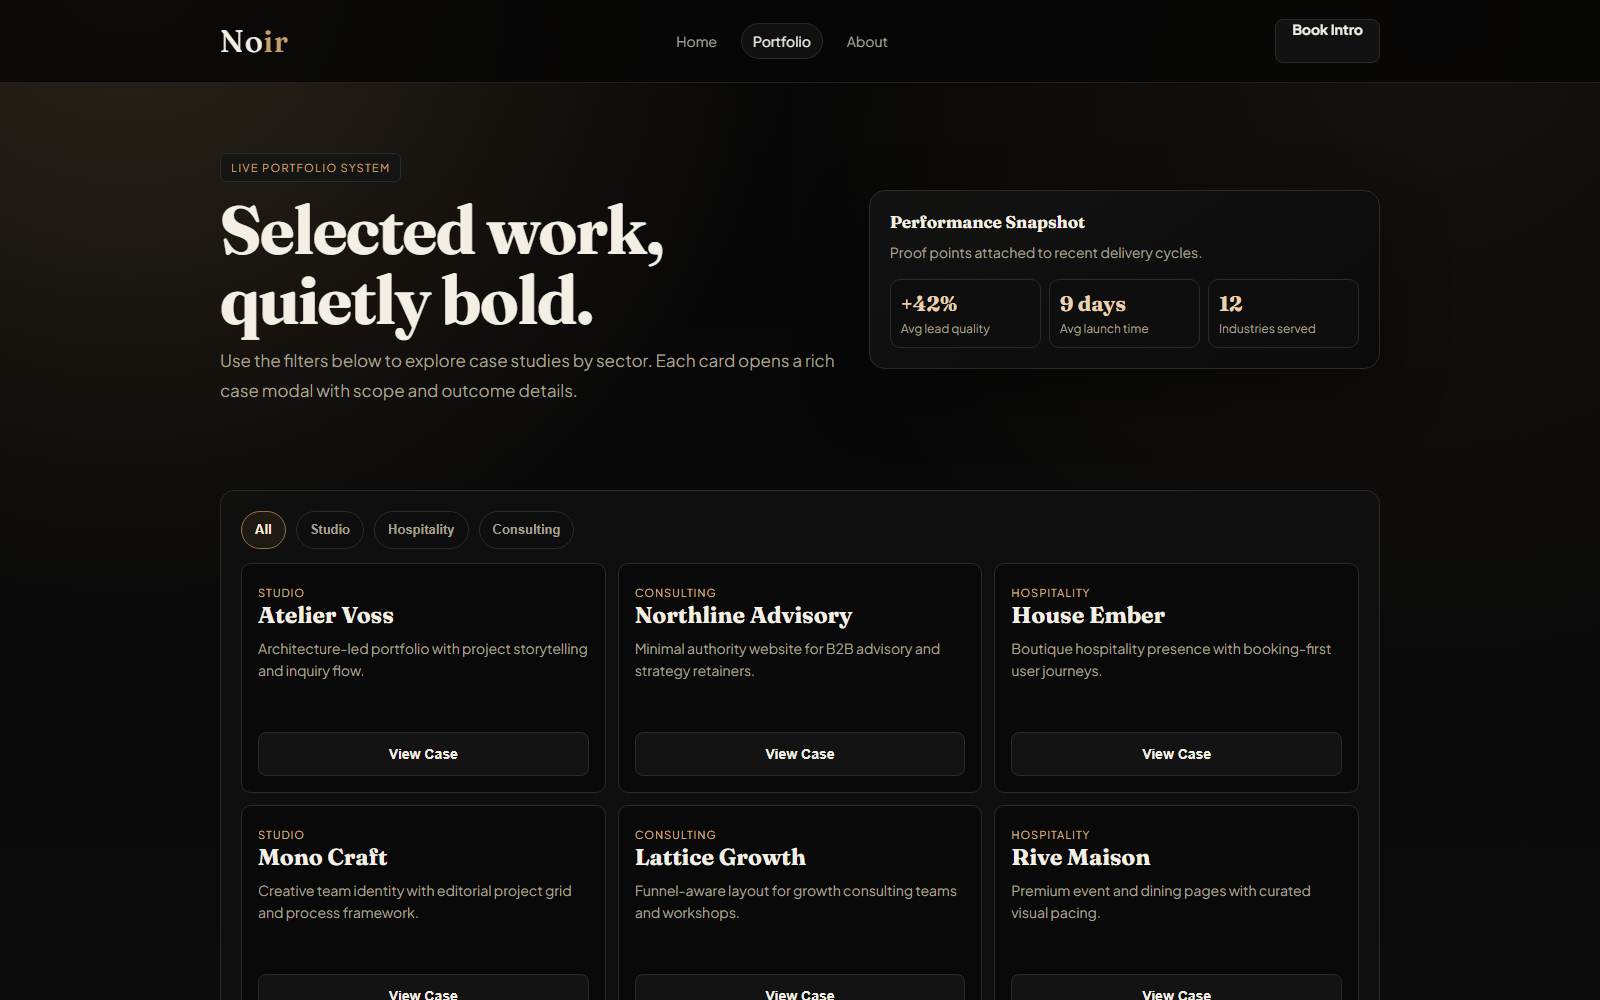Image resolution: width=1600 pixels, height=1000 pixels.
Task: Click the Live Portfolio System badge
Action: point(310,168)
